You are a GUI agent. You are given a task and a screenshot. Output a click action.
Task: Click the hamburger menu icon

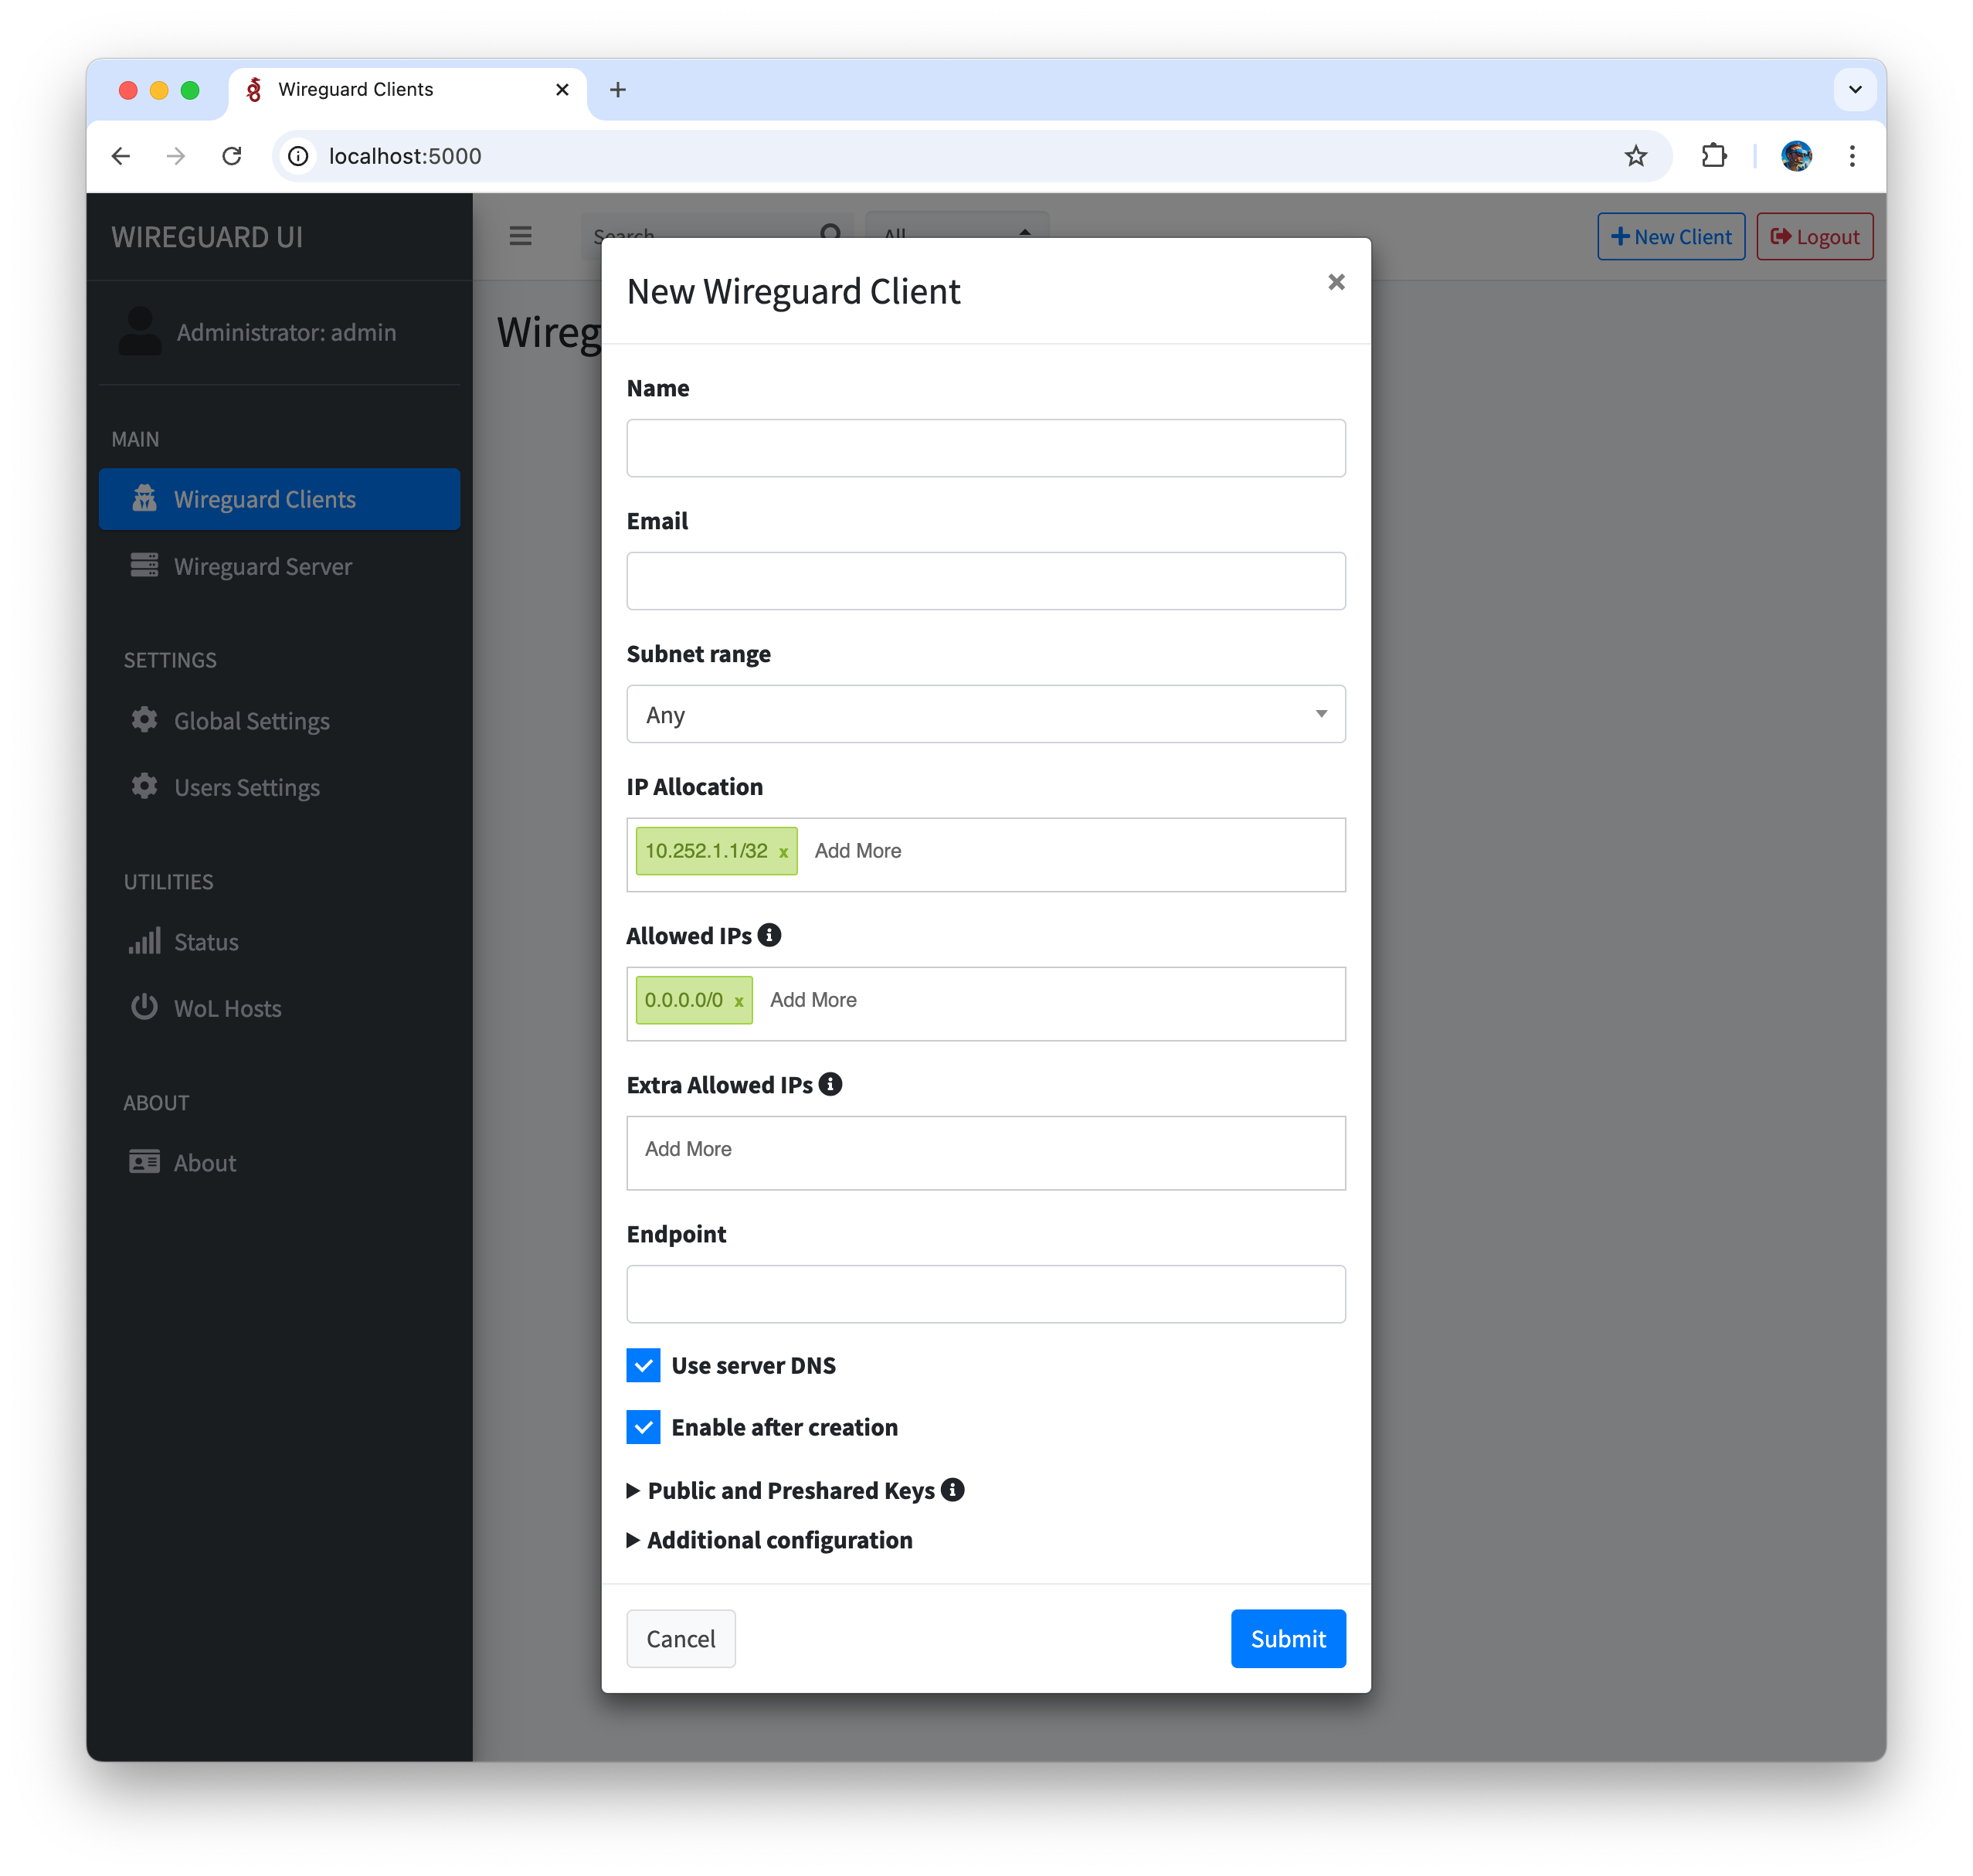tap(521, 235)
